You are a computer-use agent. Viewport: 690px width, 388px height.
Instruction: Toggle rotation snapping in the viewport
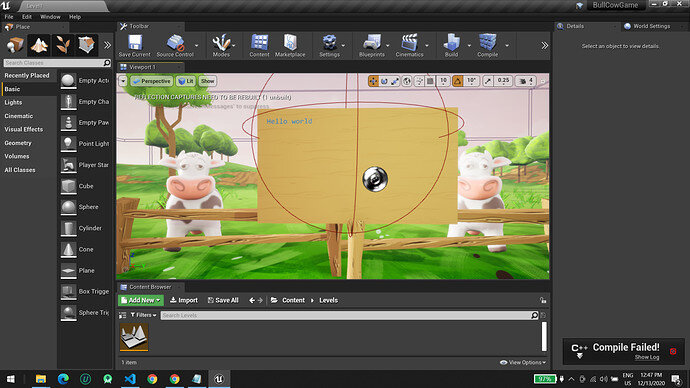pos(458,81)
